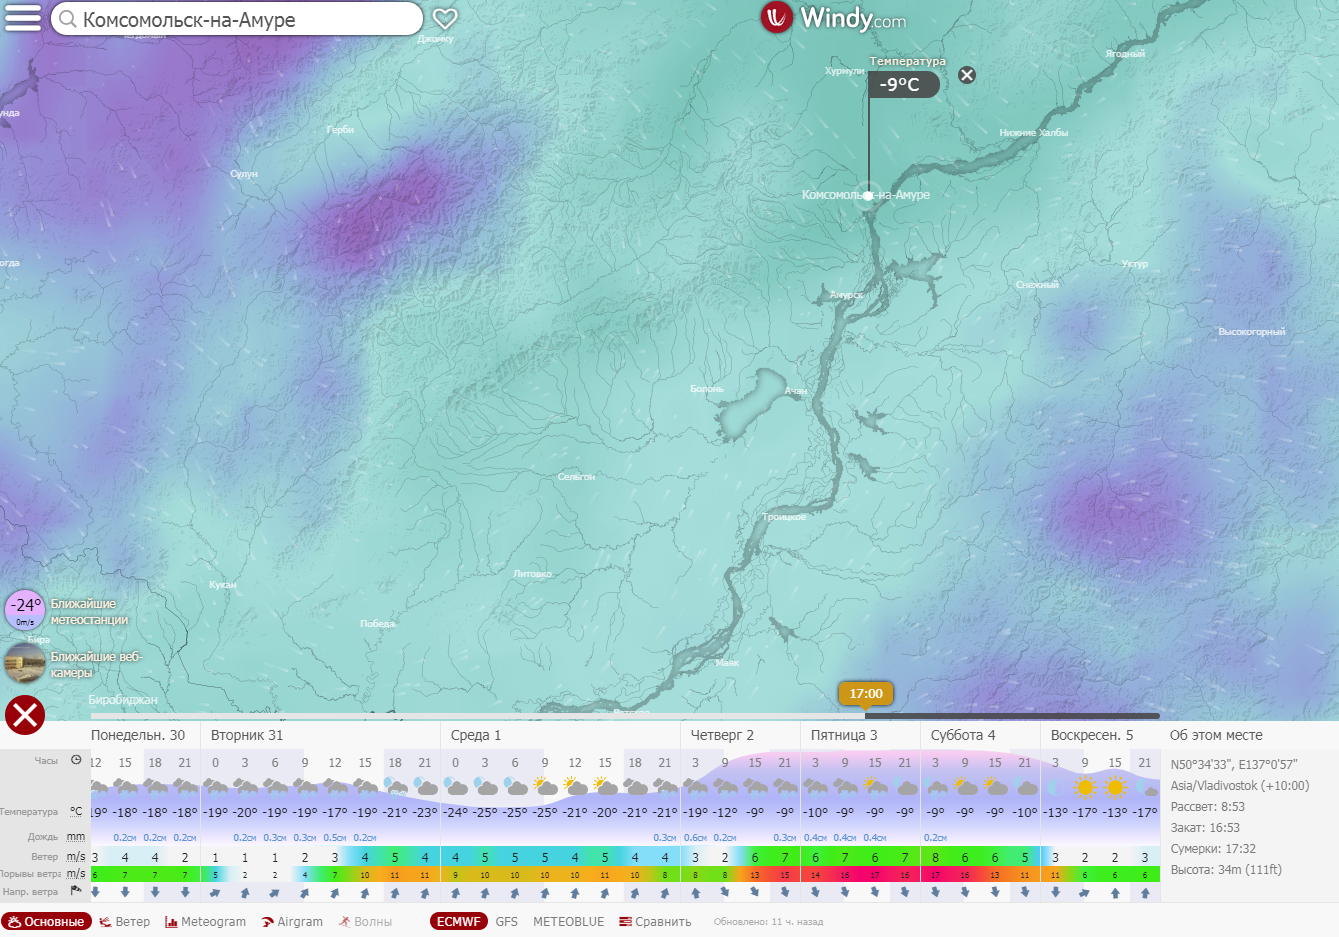Click the 17:00 timeline marker

pos(866,694)
